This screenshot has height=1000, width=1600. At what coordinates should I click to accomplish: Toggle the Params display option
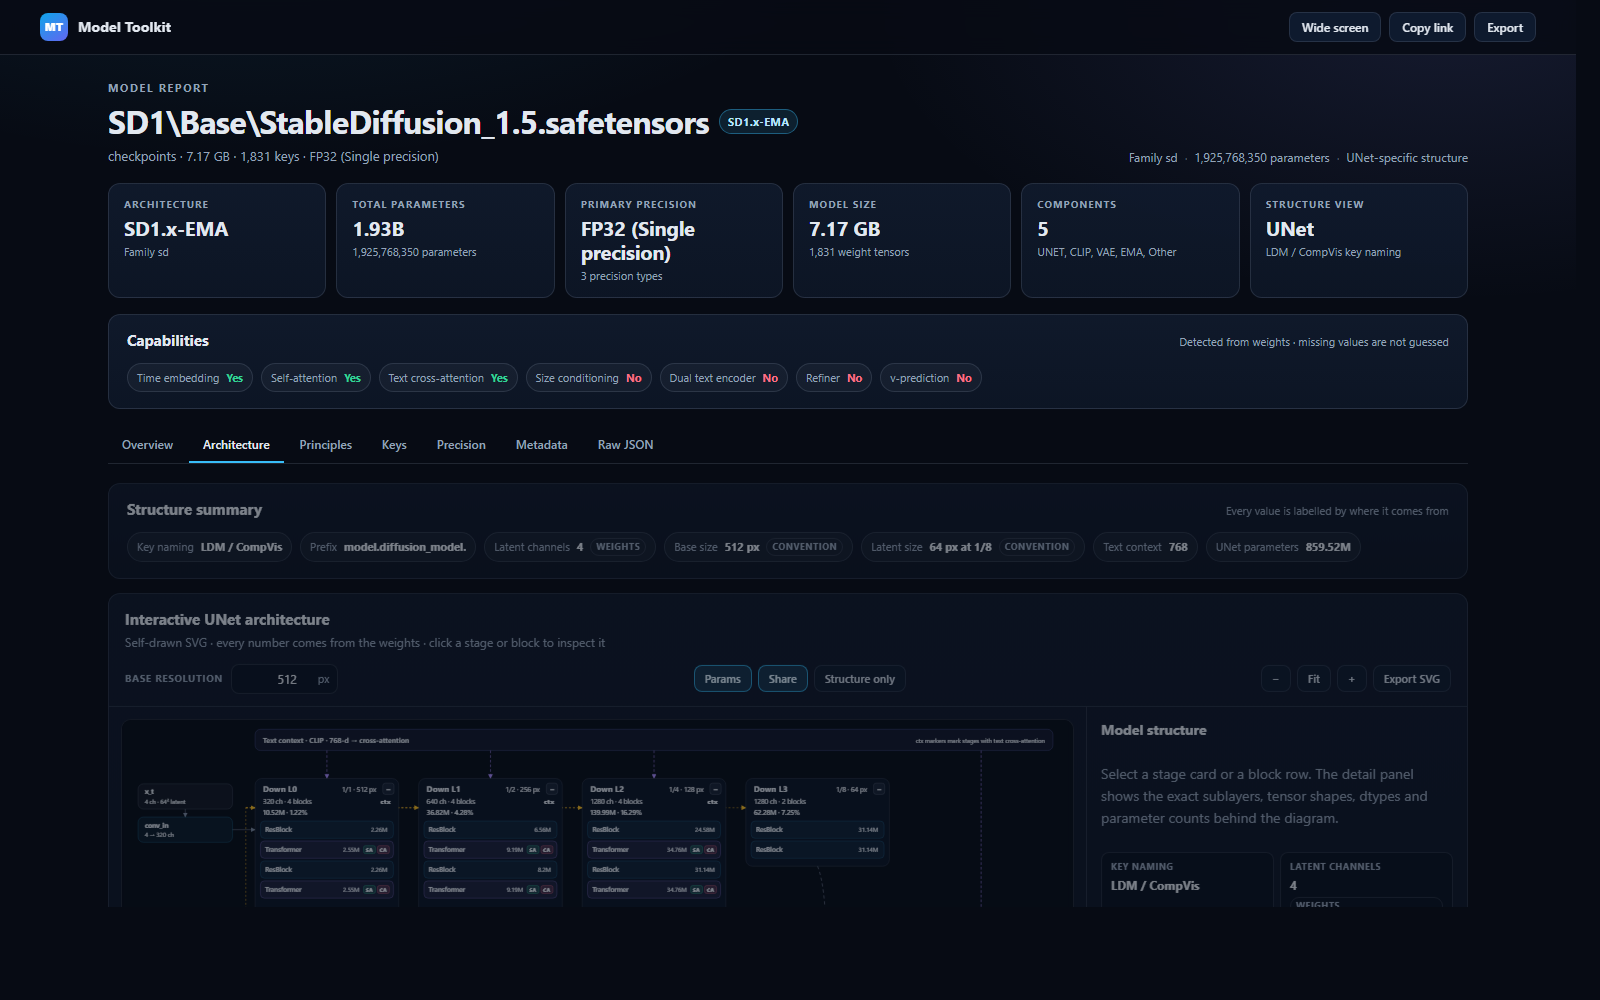coord(722,679)
